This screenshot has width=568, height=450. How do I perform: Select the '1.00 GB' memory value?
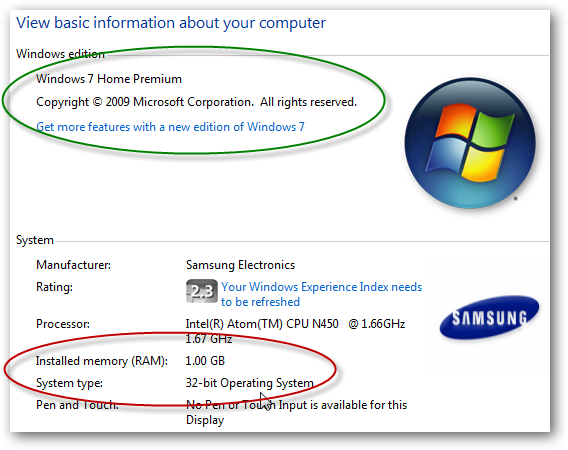pyautogui.click(x=205, y=361)
